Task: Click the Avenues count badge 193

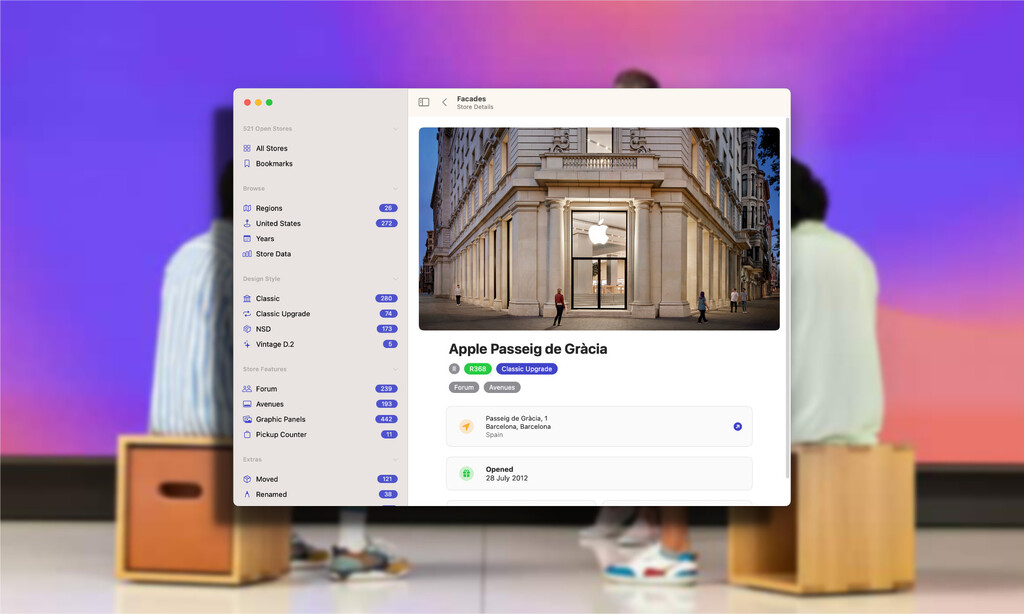Action: tap(387, 404)
